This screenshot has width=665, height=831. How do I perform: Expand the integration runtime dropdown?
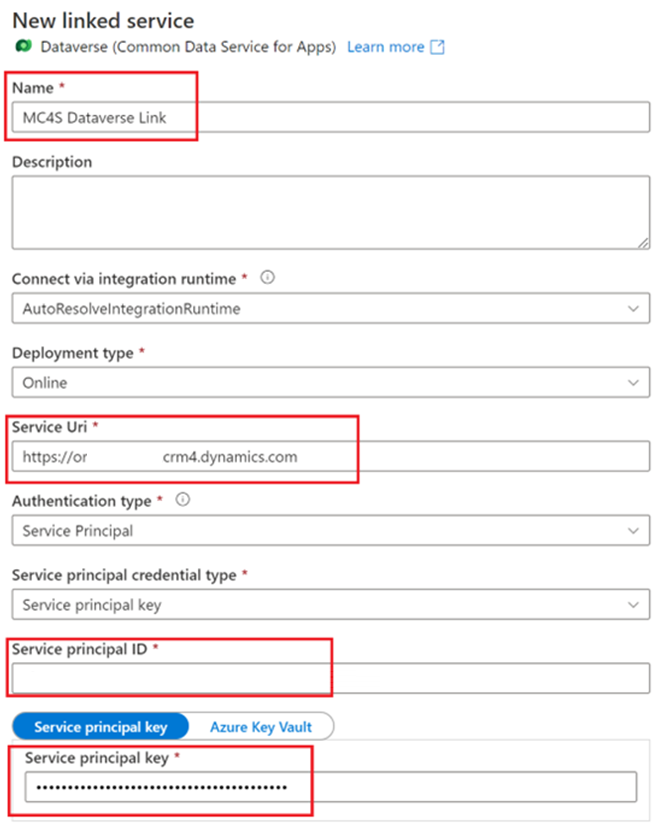point(331,308)
